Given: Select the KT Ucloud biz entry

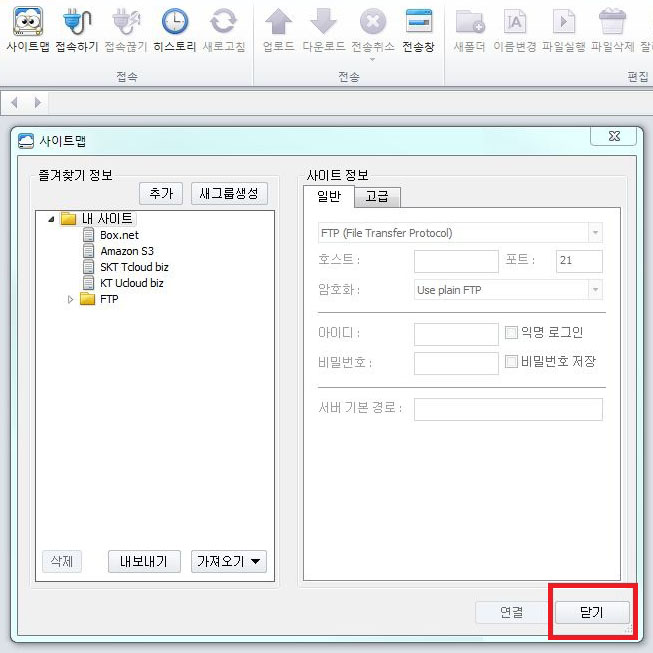Looking at the screenshot, I should click(132, 283).
